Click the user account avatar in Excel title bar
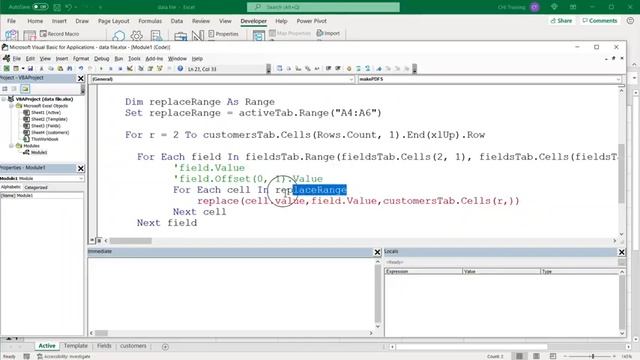The height and width of the screenshot is (360, 640). (x=535, y=7)
